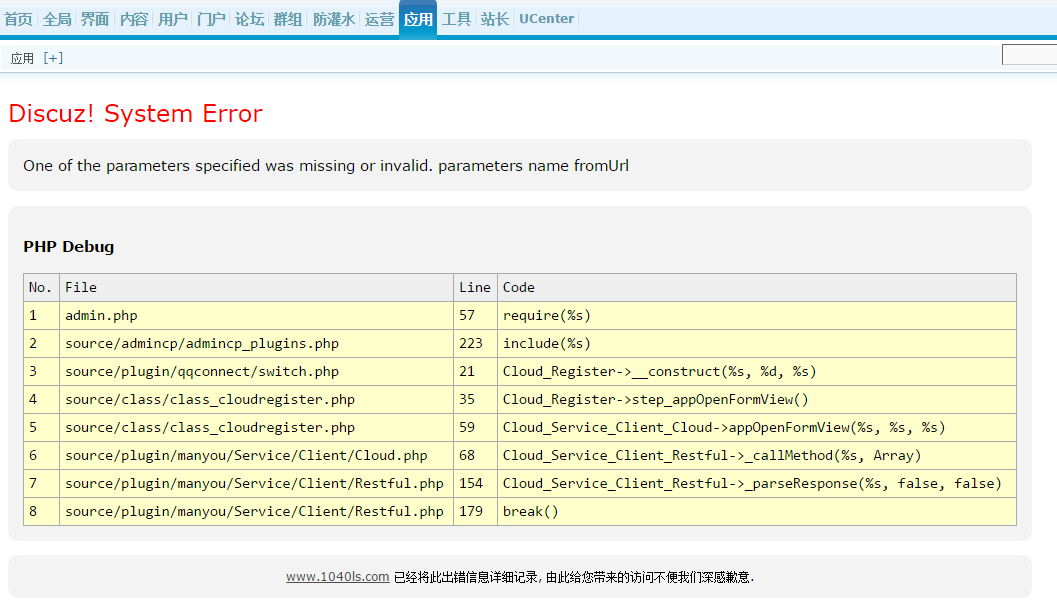Click the _callMethod(%s, Array) code cell
The width and height of the screenshot is (1057, 606).
pos(757,456)
